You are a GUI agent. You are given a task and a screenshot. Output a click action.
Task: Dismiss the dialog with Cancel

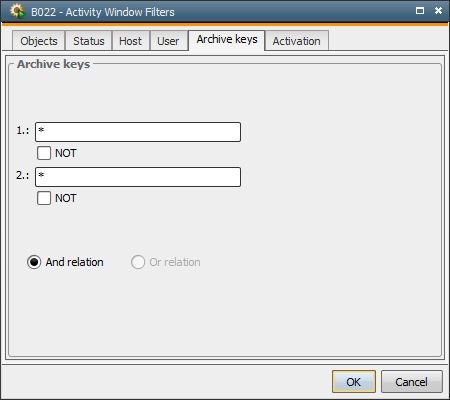coord(412,382)
